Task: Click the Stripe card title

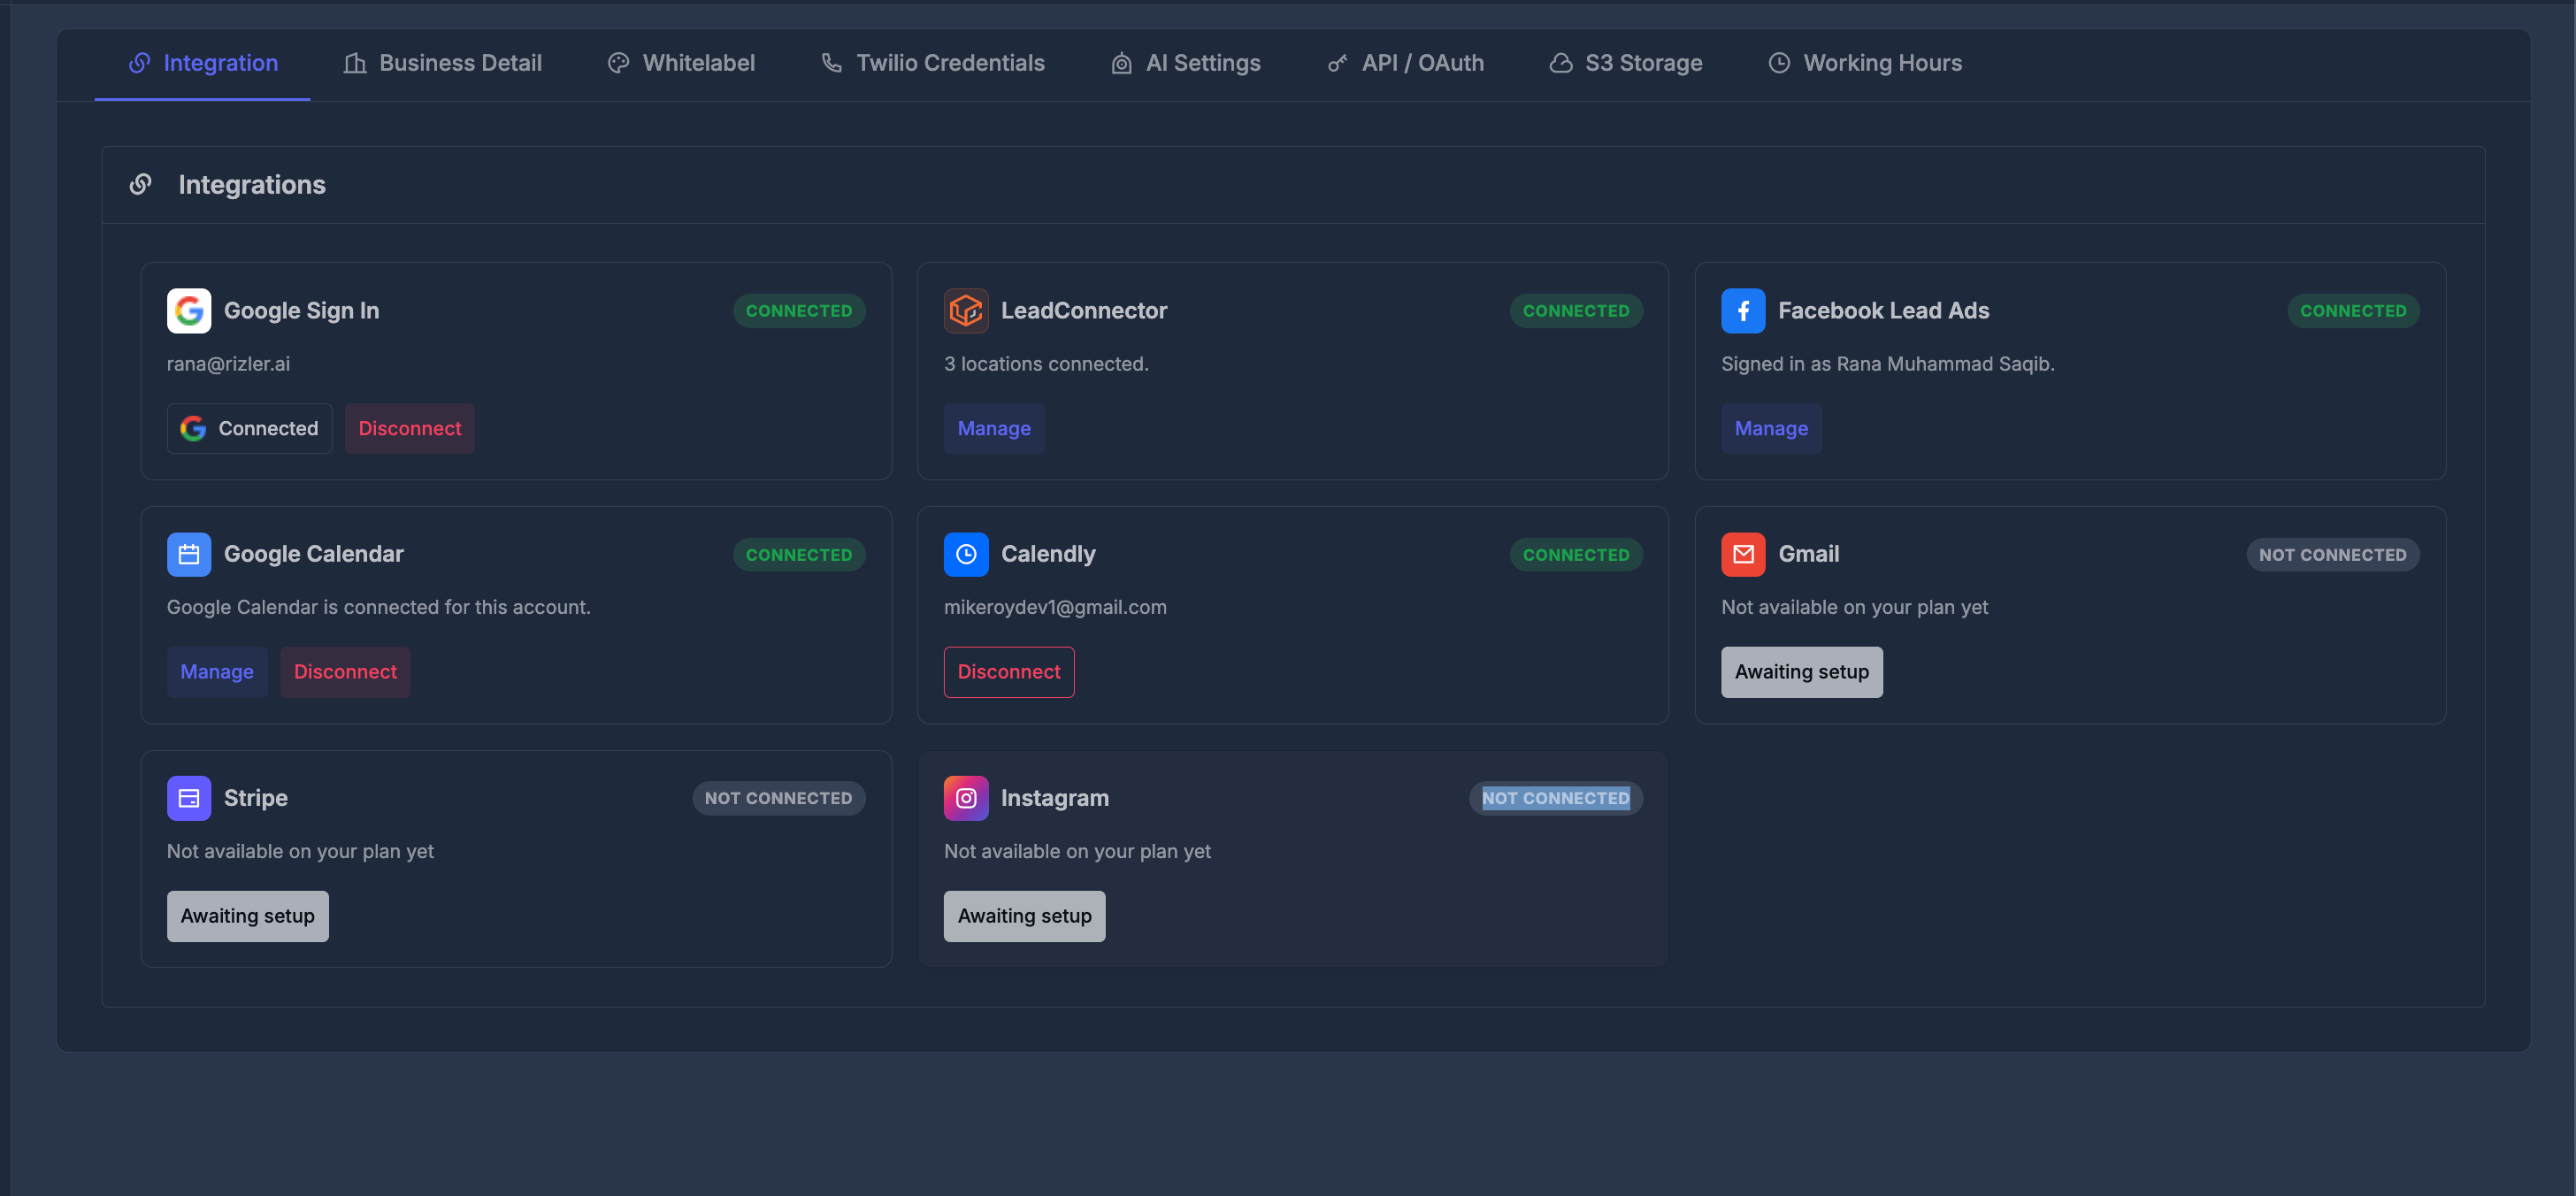Action: point(256,798)
